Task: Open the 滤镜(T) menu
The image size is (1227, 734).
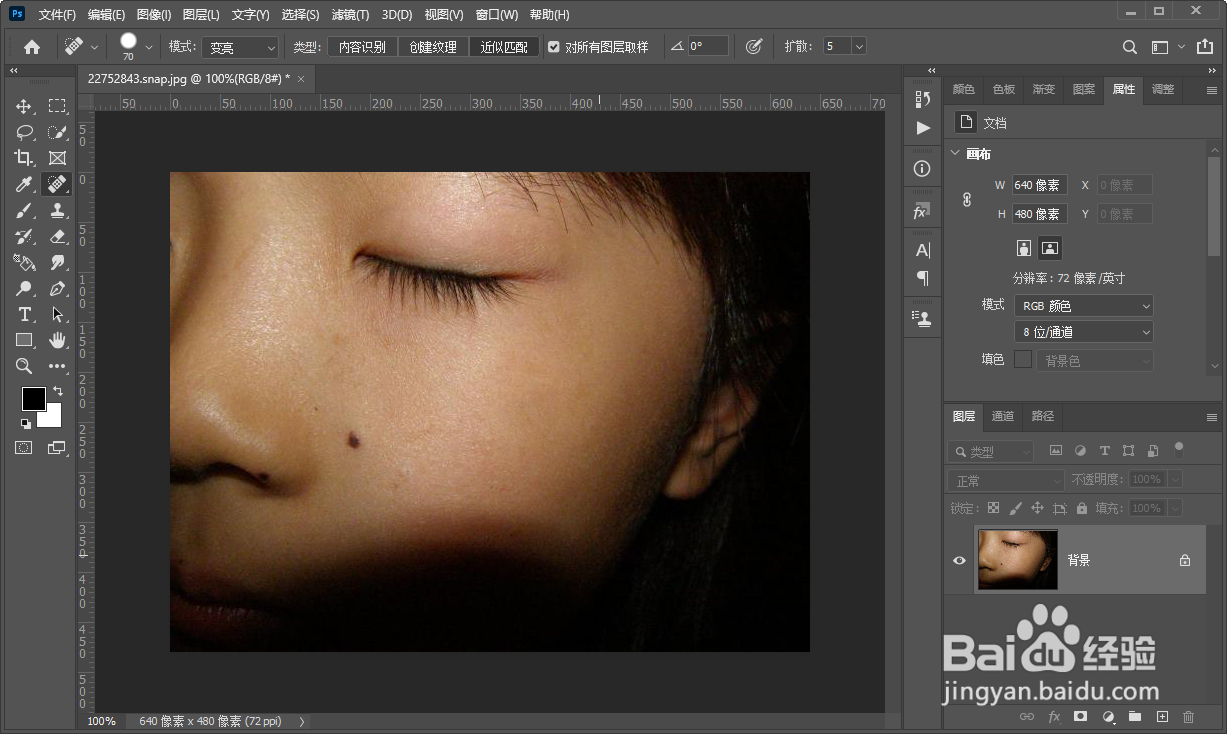Action: (x=349, y=15)
